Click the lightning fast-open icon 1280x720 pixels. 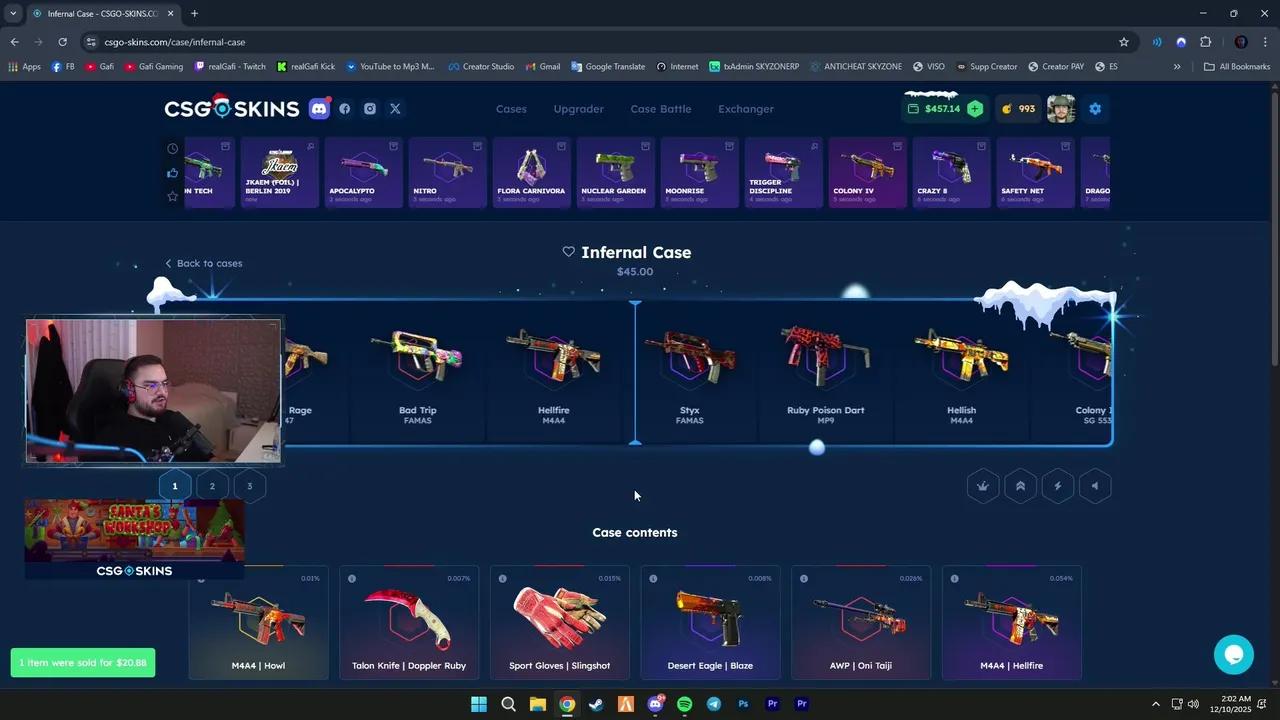point(1058,486)
